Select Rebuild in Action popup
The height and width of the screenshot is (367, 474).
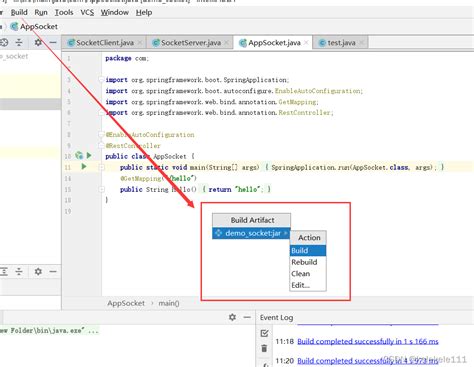click(x=304, y=262)
